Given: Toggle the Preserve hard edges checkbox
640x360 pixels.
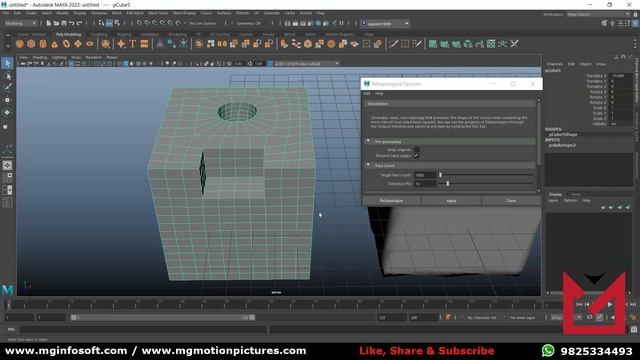Looking at the screenshot, I should pos(416,156).
